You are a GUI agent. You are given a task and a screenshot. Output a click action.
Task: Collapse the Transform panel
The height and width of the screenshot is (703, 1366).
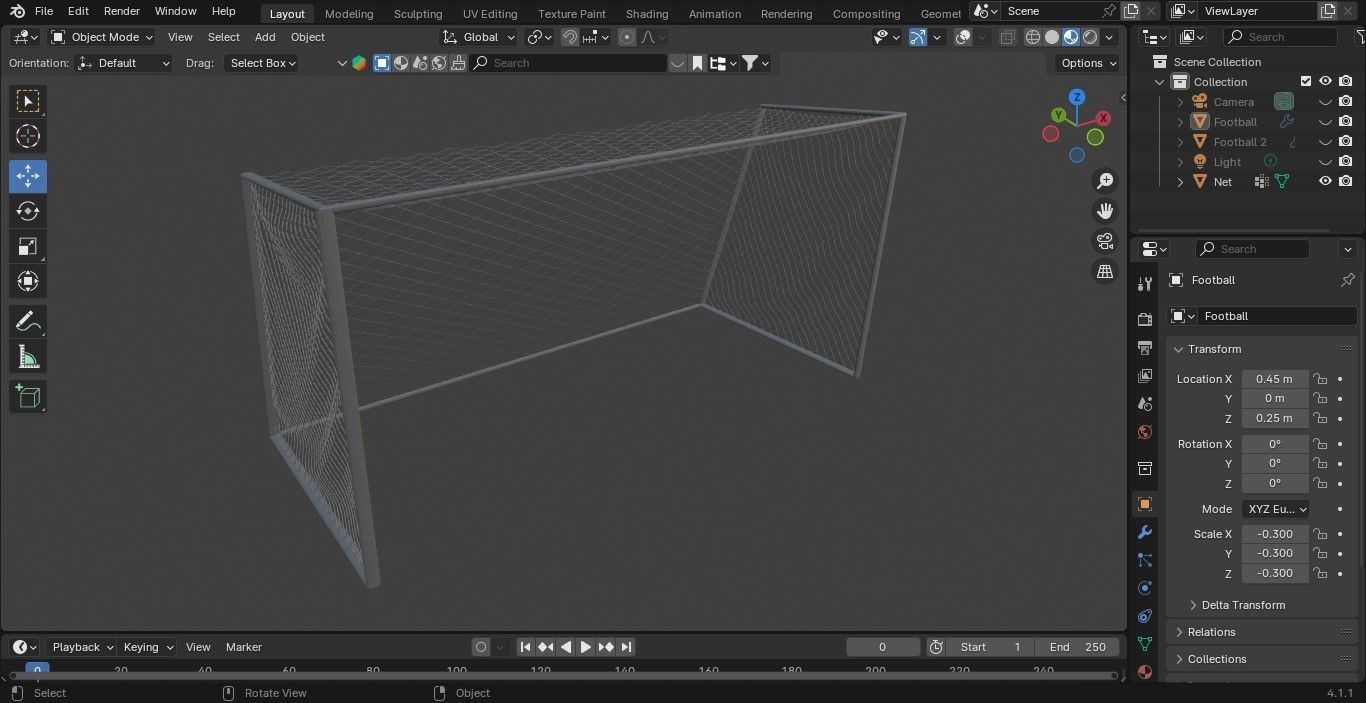click(1179, 349)
